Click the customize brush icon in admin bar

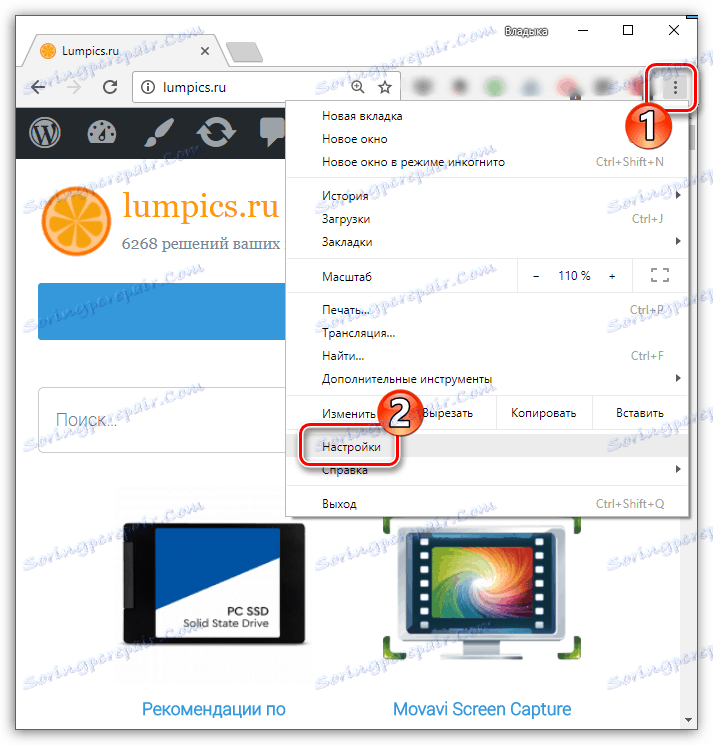159,133
